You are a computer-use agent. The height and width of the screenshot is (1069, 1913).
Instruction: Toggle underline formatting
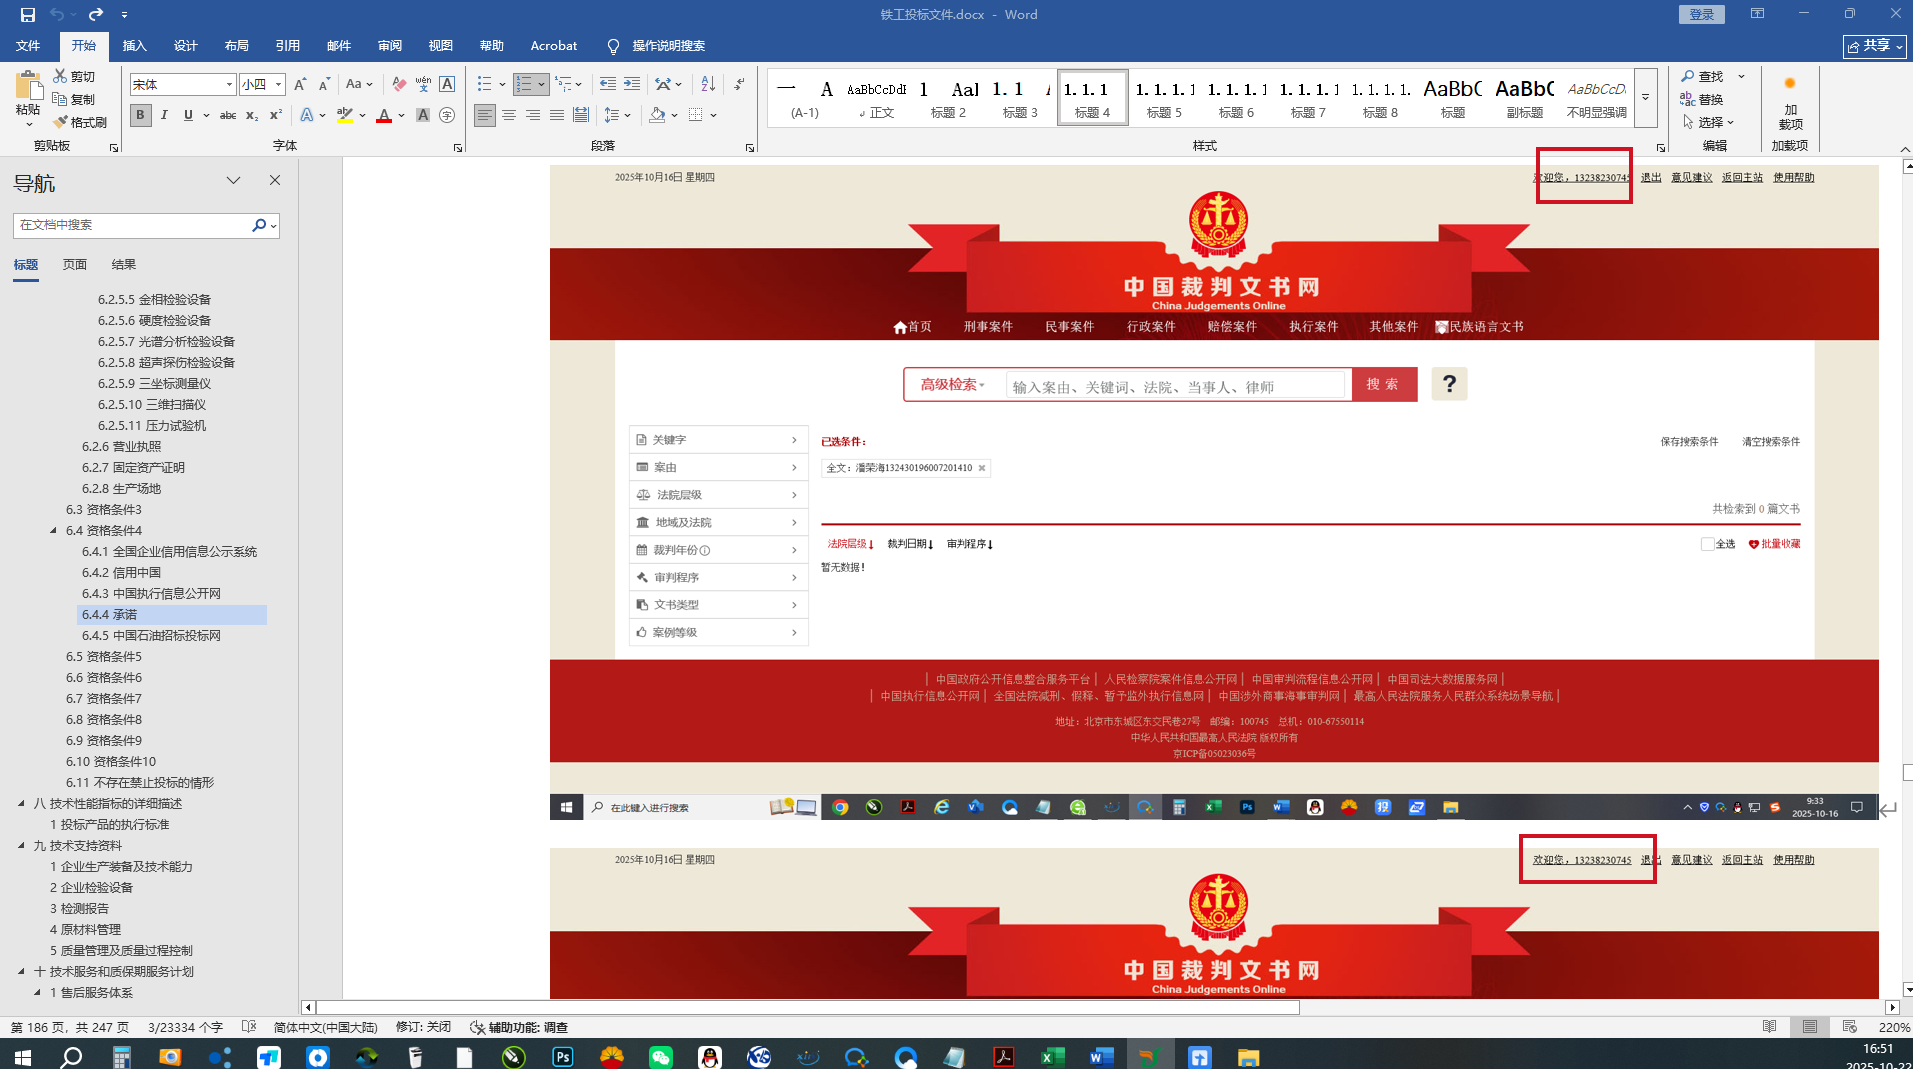[188, 115]
